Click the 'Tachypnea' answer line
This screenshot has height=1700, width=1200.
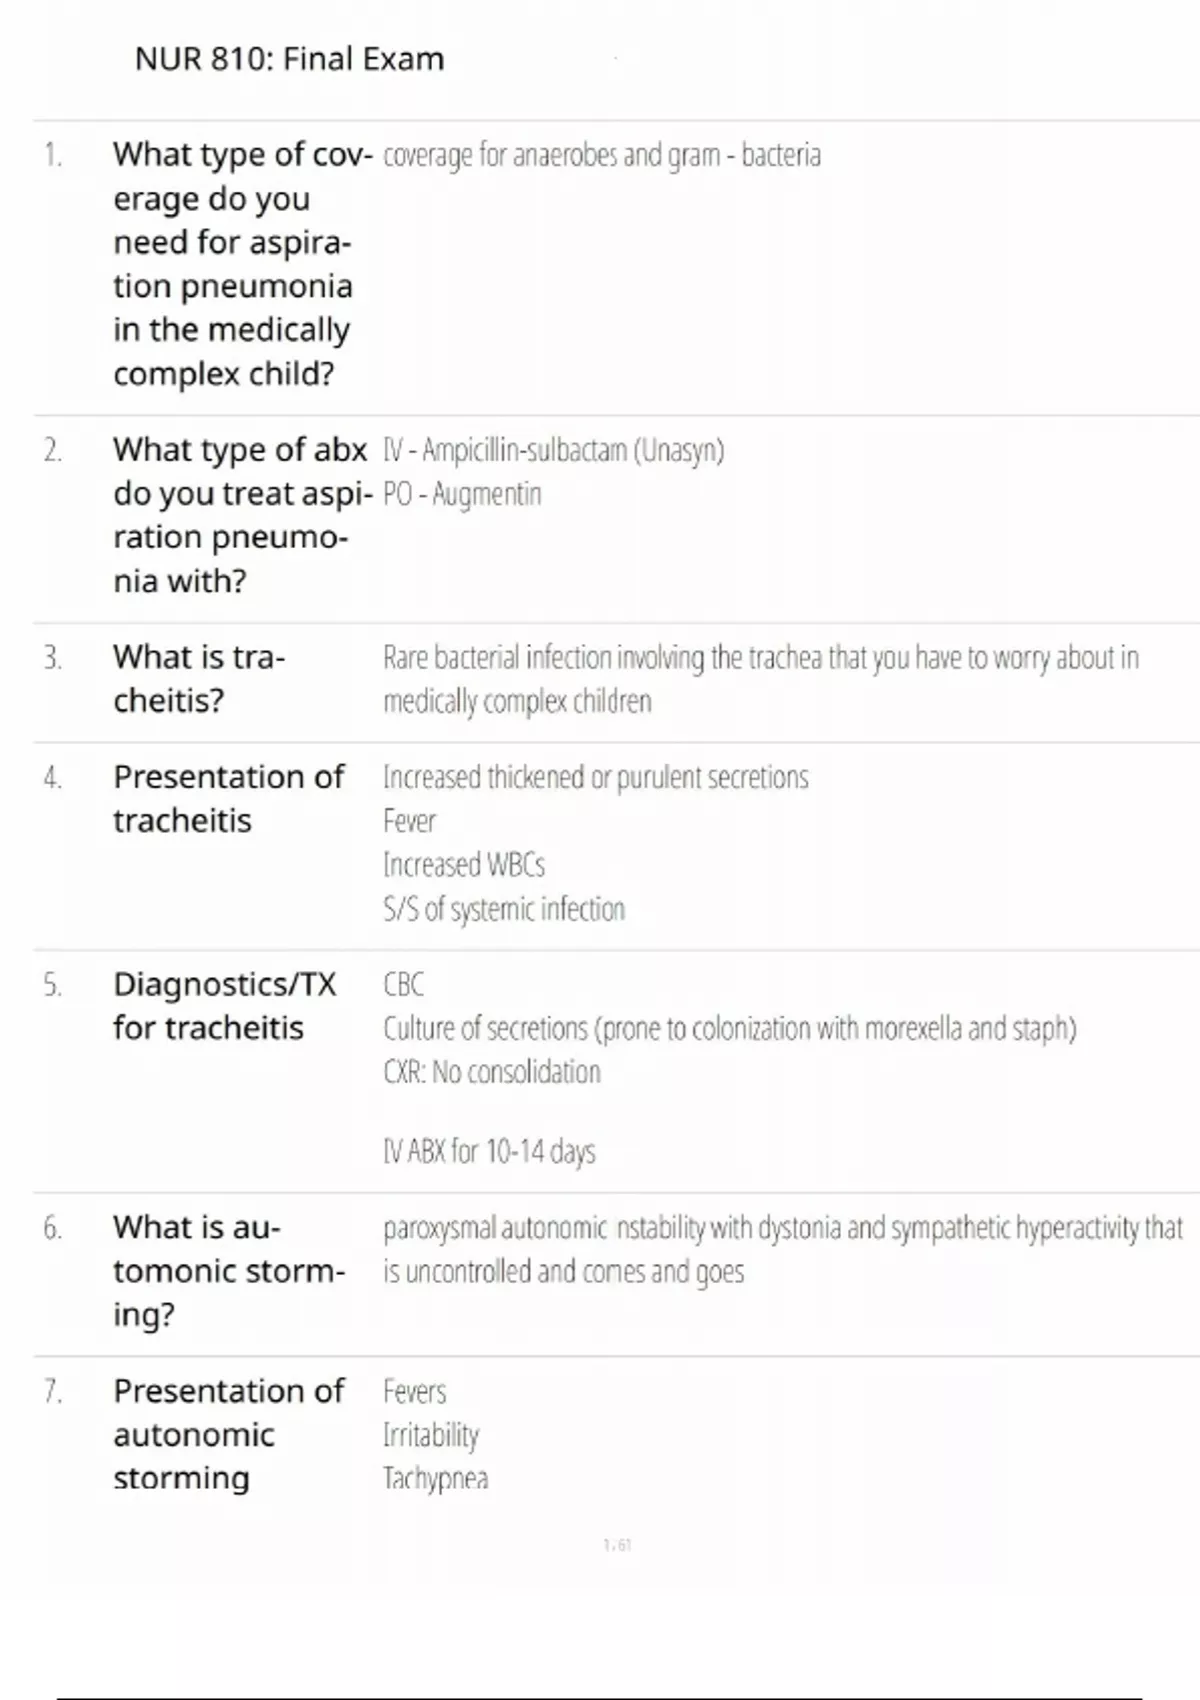tap(435, 1478)
